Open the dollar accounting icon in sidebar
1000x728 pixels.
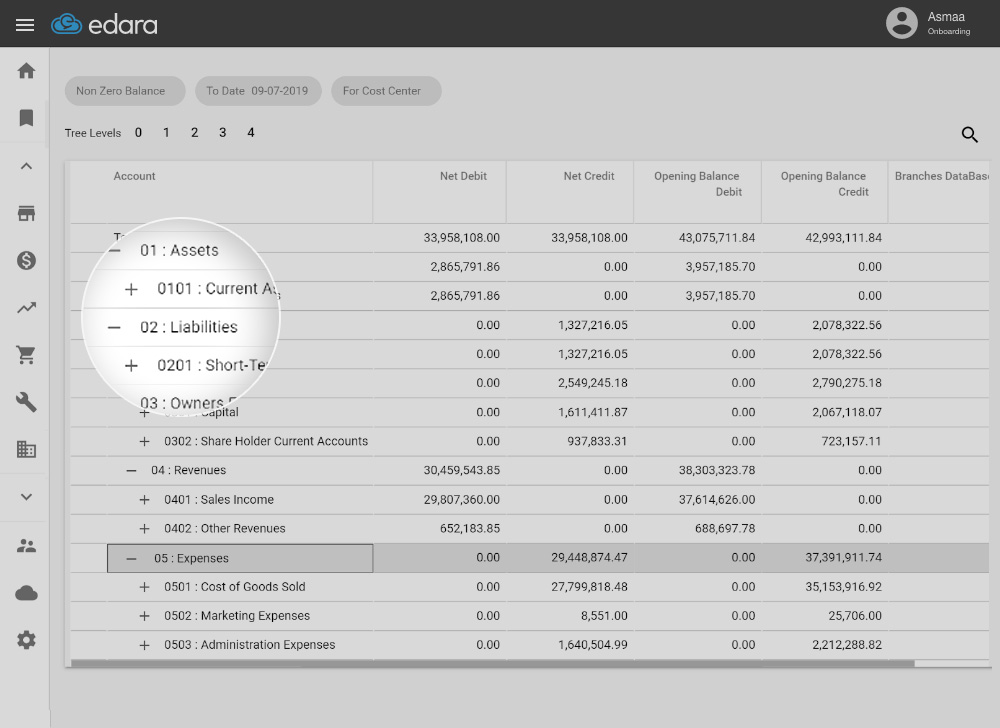click(27, 261)
